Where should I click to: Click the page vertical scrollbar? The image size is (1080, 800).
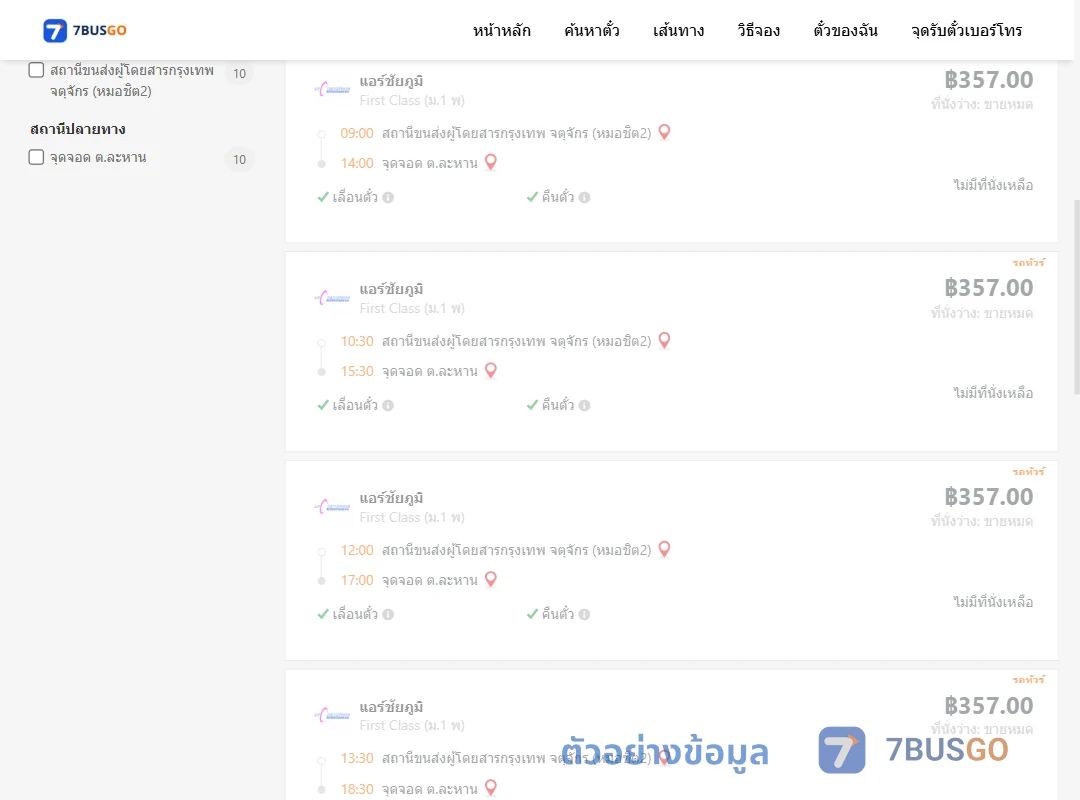(x=1076, y=296)
